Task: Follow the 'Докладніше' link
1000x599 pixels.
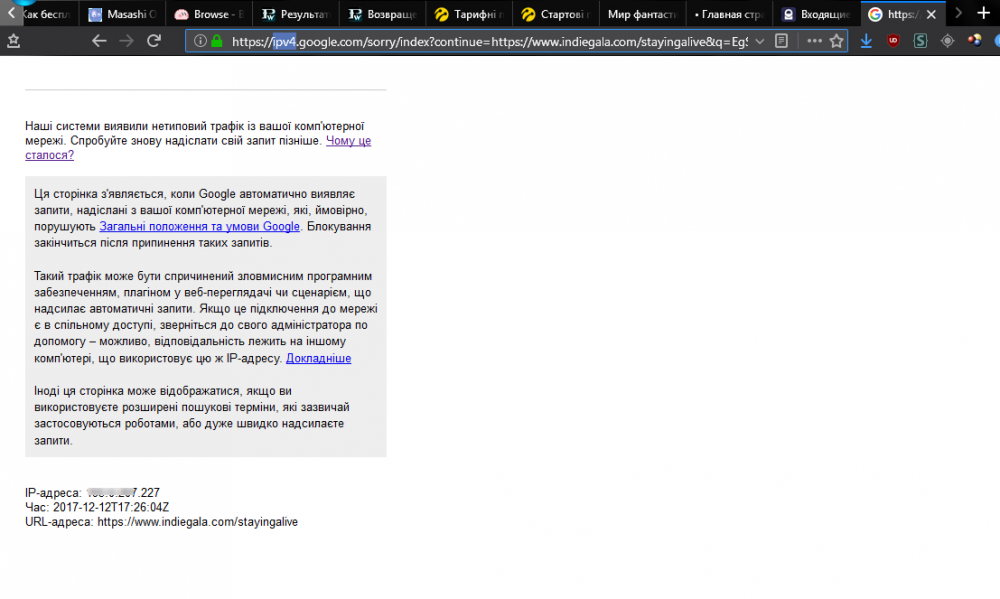Action: (318, 359)
